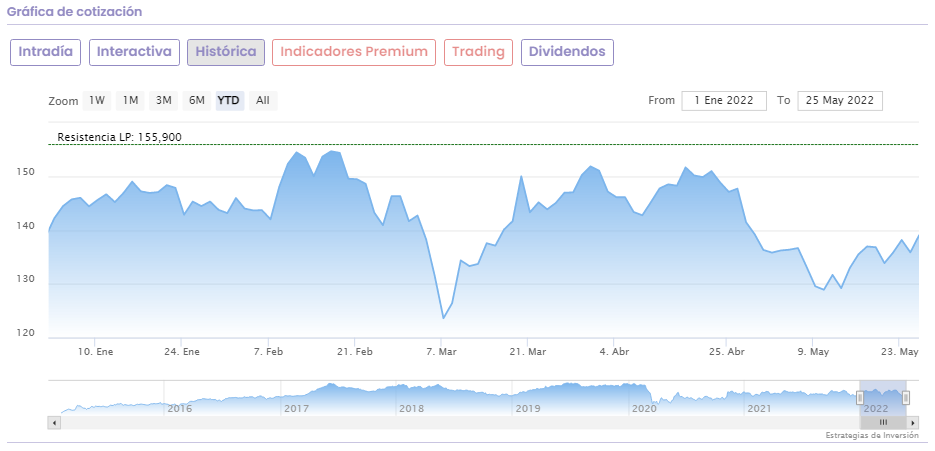Click the right scroll arrow of navigator
This screenshot has width=935, height=451.
[914, 423]
